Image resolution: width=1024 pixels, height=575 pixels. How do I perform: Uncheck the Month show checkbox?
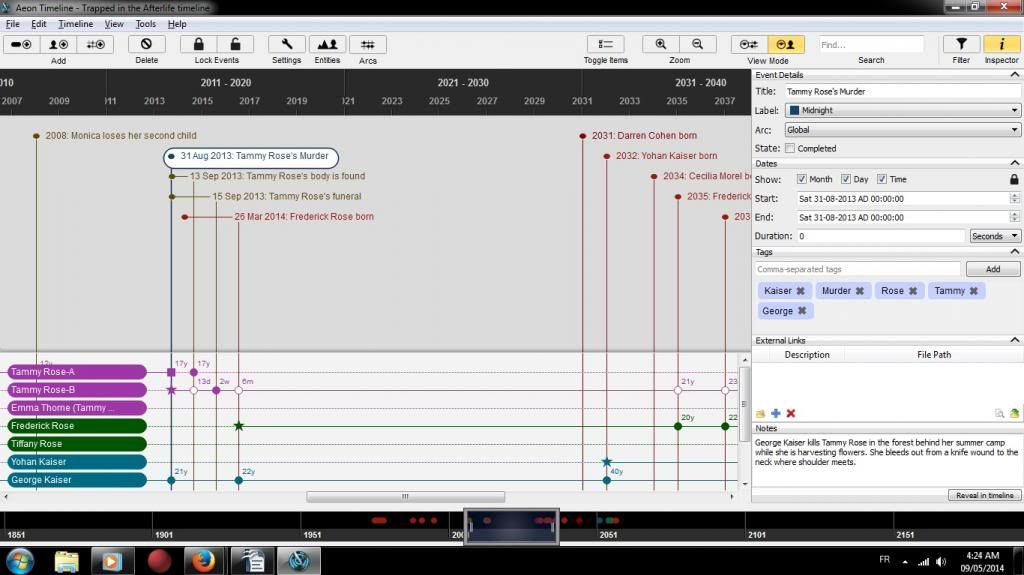(802, 180)
